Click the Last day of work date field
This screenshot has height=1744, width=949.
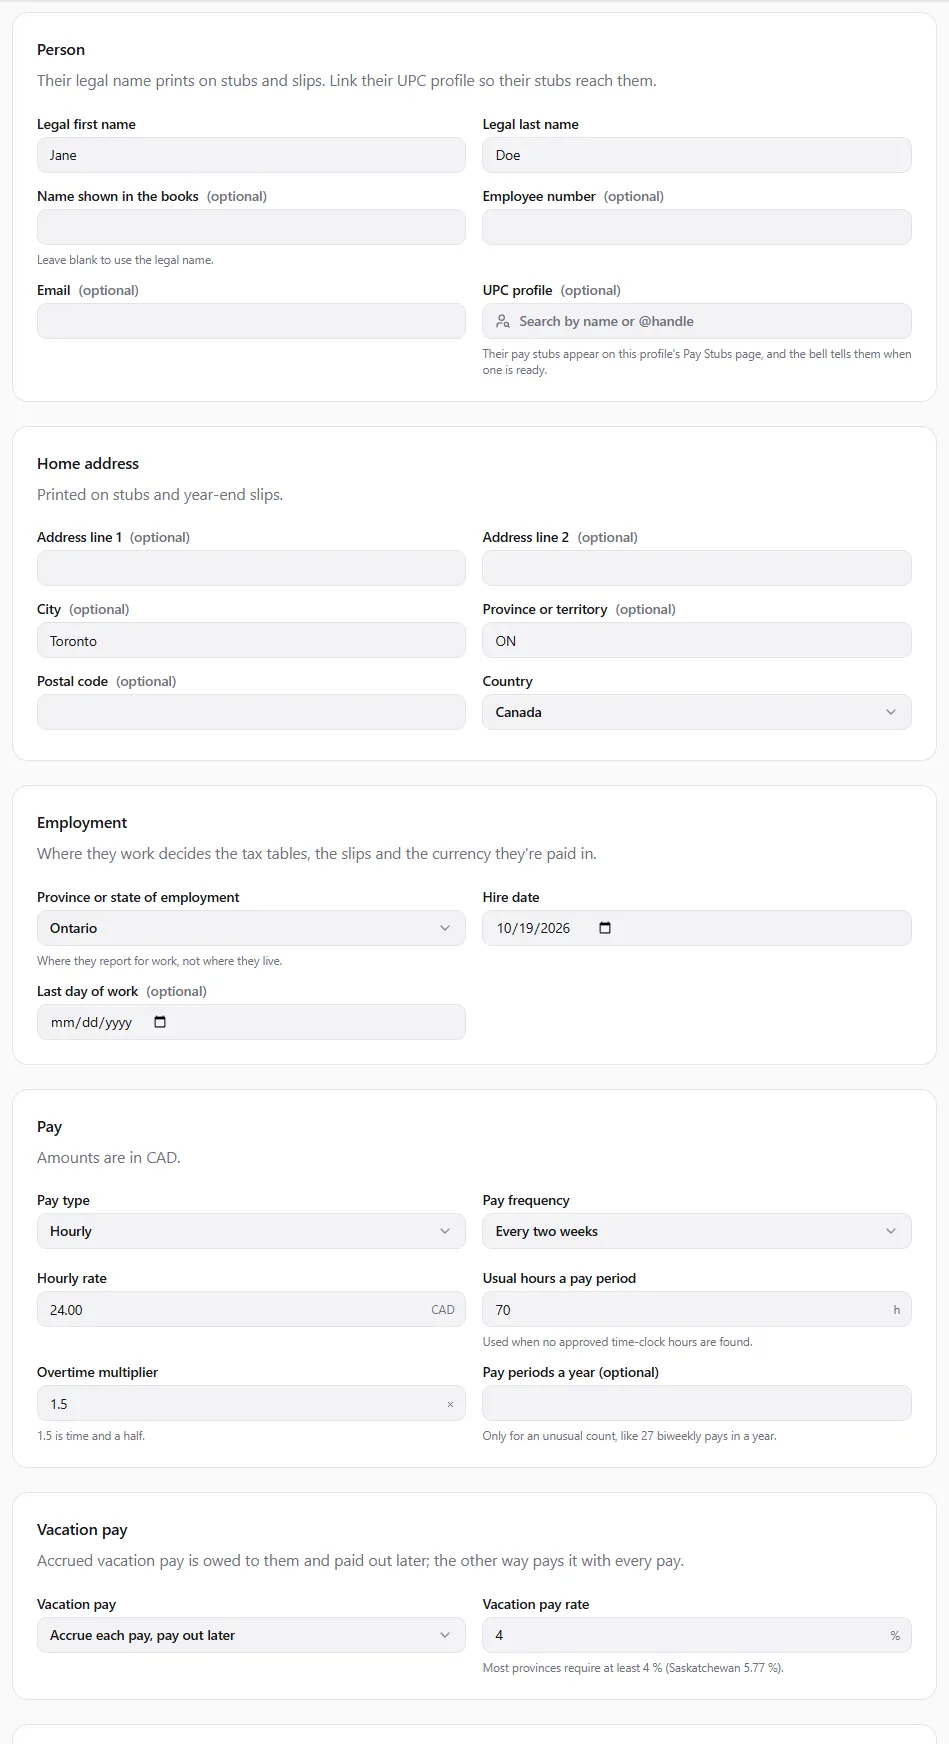point(251,1022)
